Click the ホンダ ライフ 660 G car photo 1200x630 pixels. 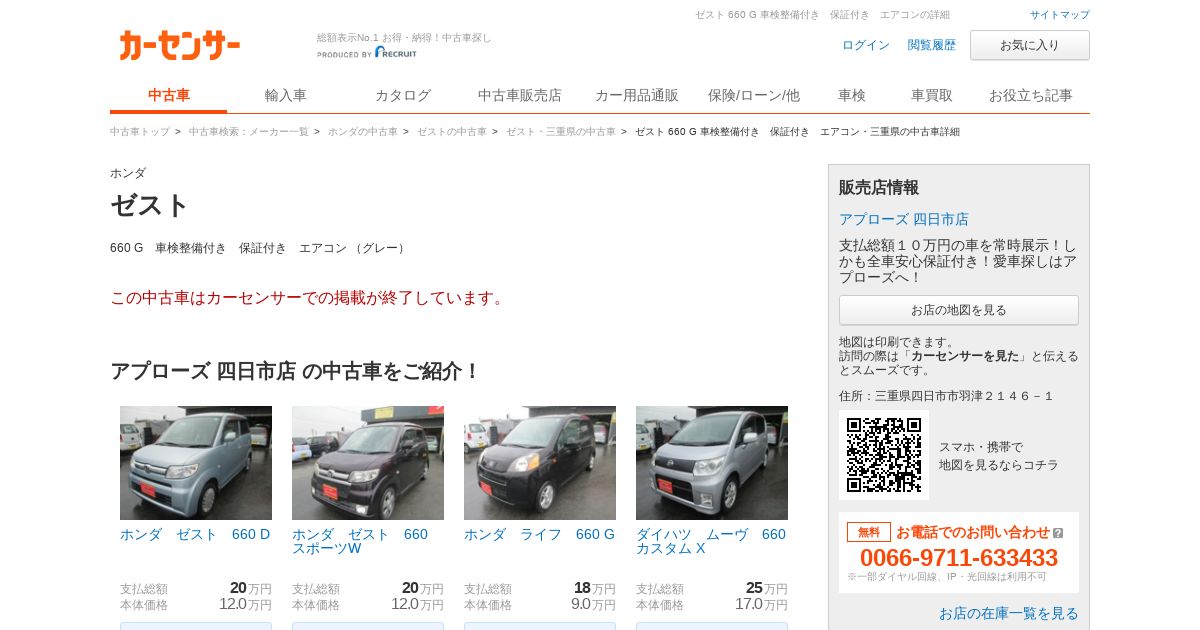[540, 463]
